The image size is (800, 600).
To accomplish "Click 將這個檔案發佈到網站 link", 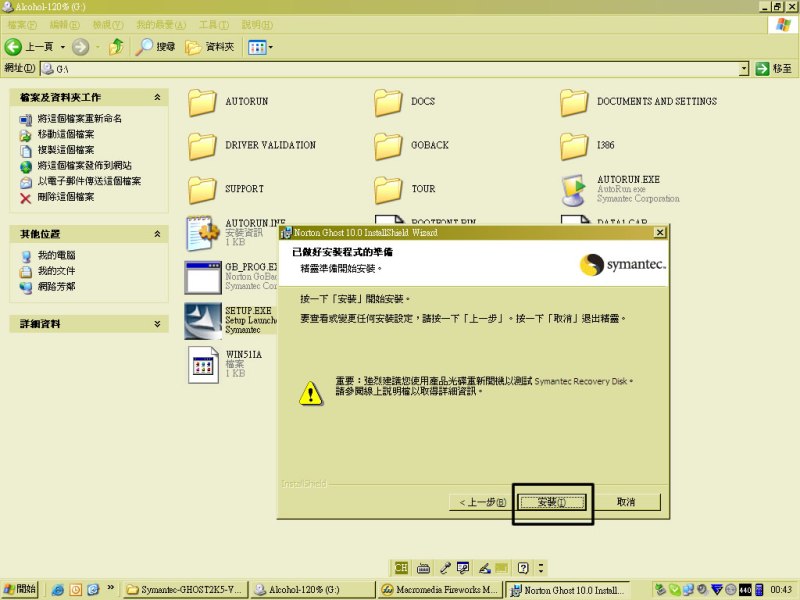I will 85,166.
